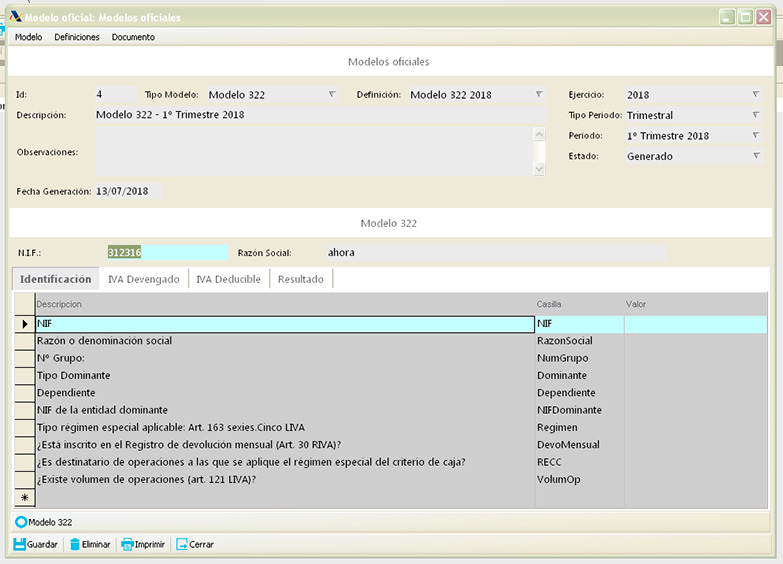Expand the Estado dropdown
Image resolution: width=783 pixels, height=564 pixels.
pos(756,156)
